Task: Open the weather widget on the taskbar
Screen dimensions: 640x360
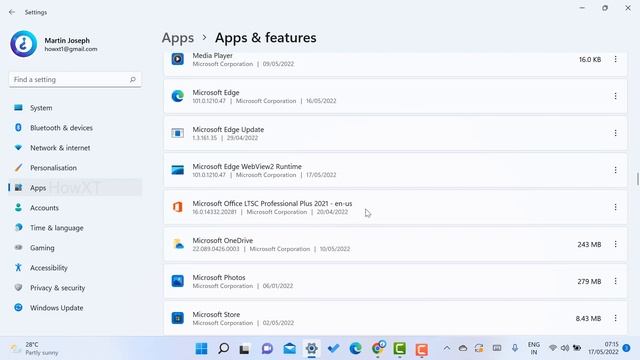Action: point(34,349)
